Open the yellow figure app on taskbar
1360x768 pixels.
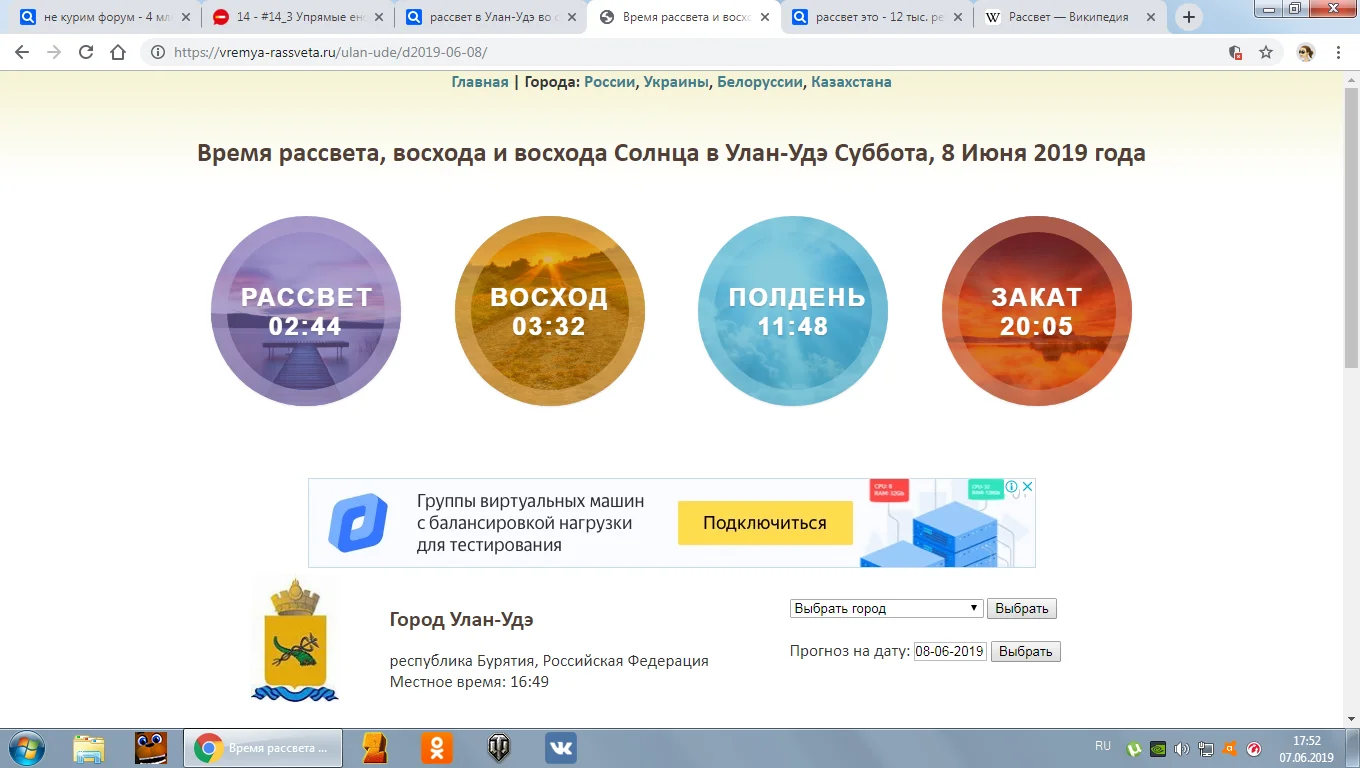(374, 748)
